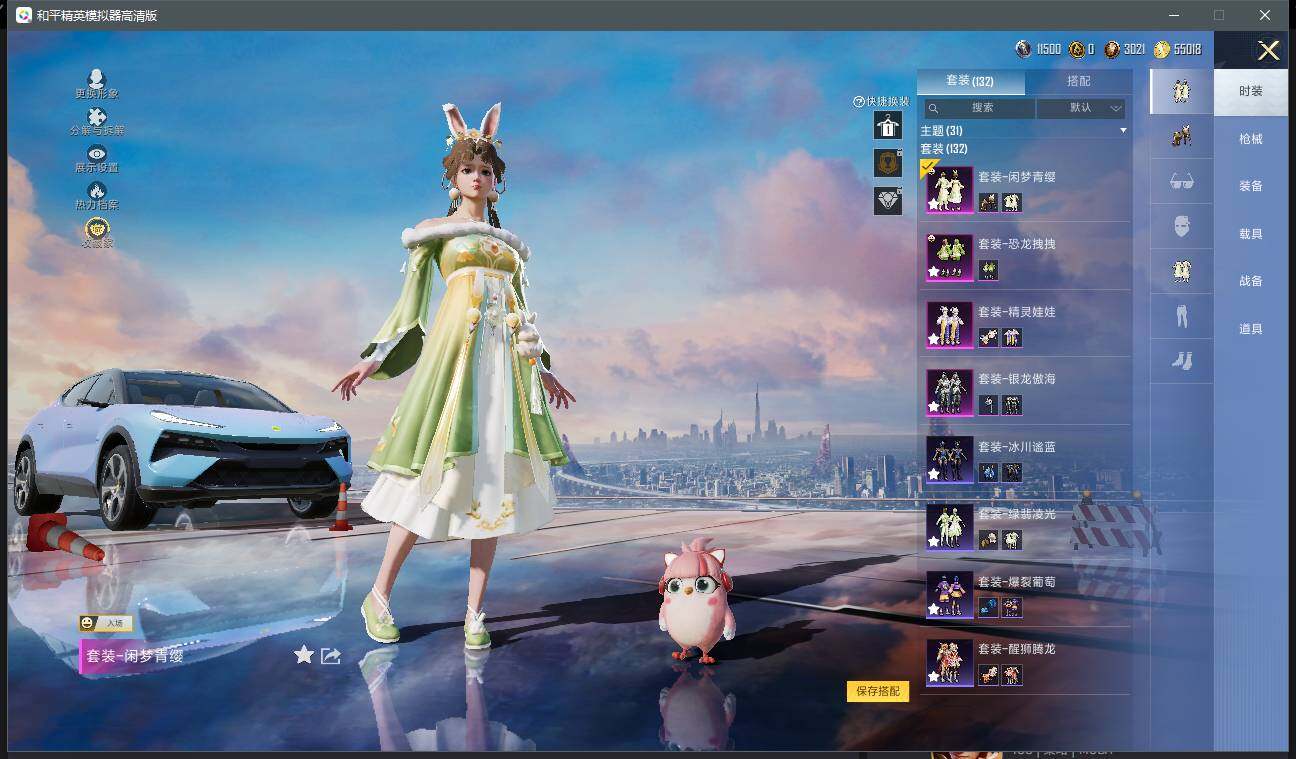Open the 时装 side tab
Screen dimensions: 1296x759
pyautogui.click(x=1251, y=91)
